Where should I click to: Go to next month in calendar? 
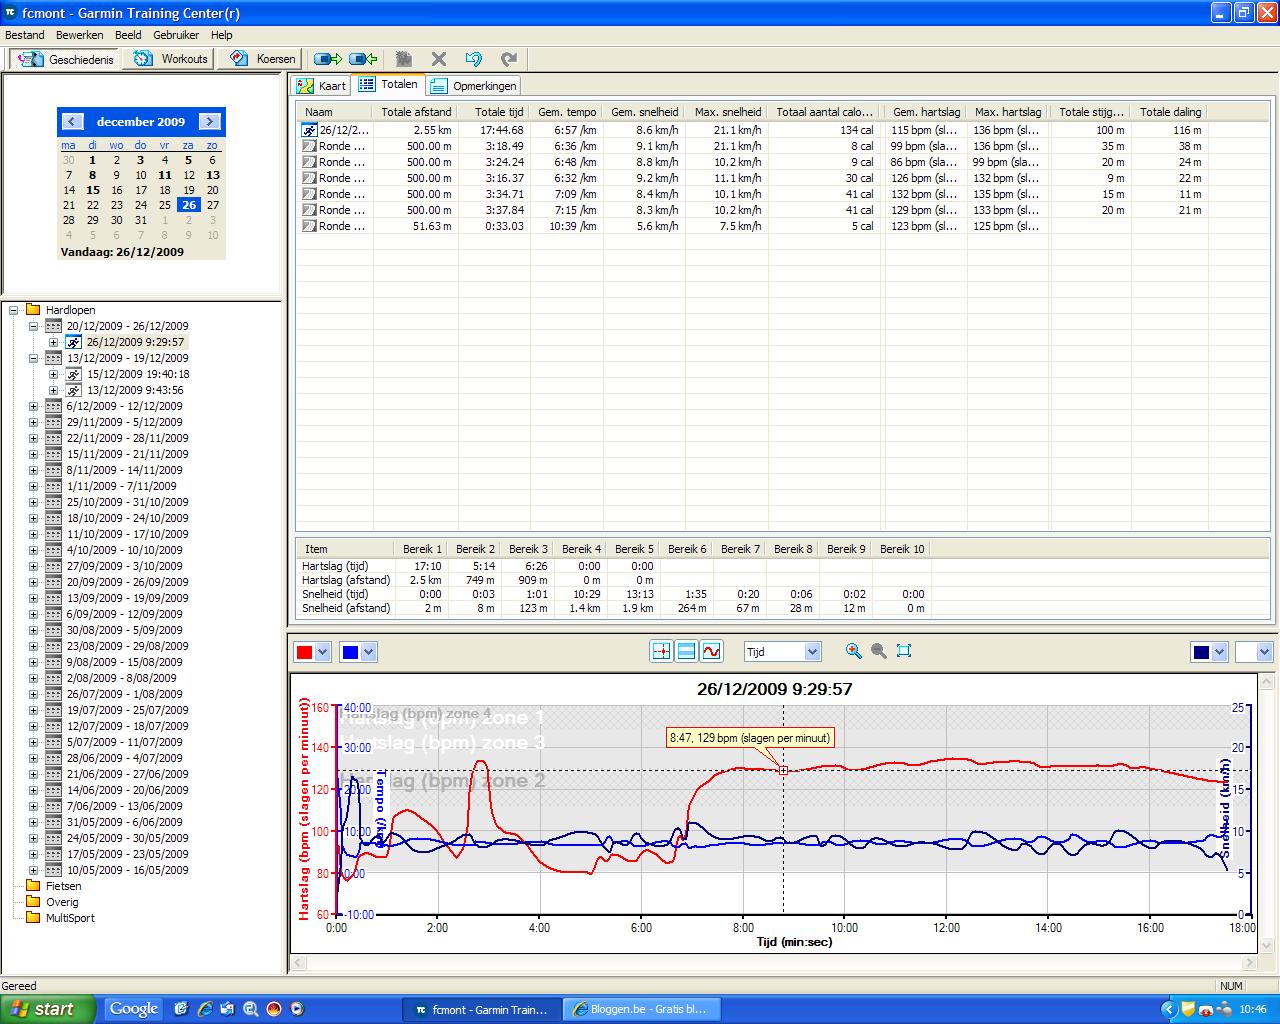(210, 121)
